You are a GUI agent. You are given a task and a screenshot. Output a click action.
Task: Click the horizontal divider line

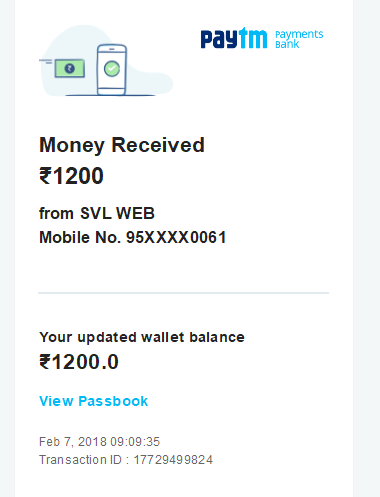[x=183, y=293]
